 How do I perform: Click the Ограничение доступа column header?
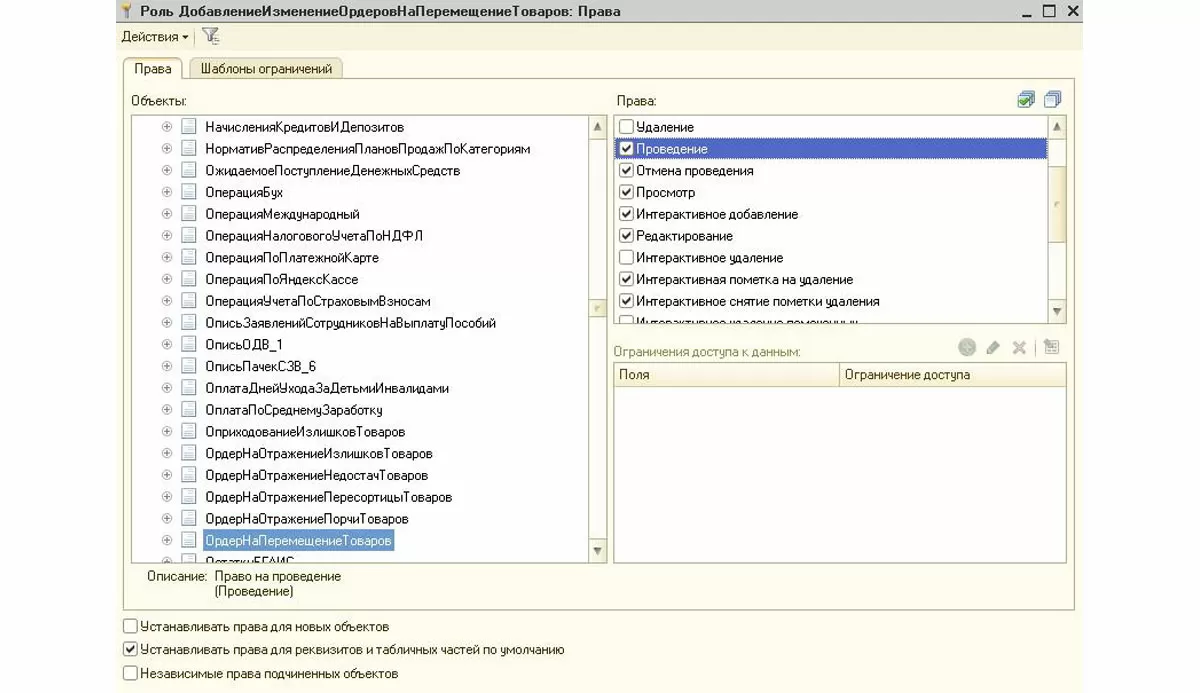click(952, 375)
